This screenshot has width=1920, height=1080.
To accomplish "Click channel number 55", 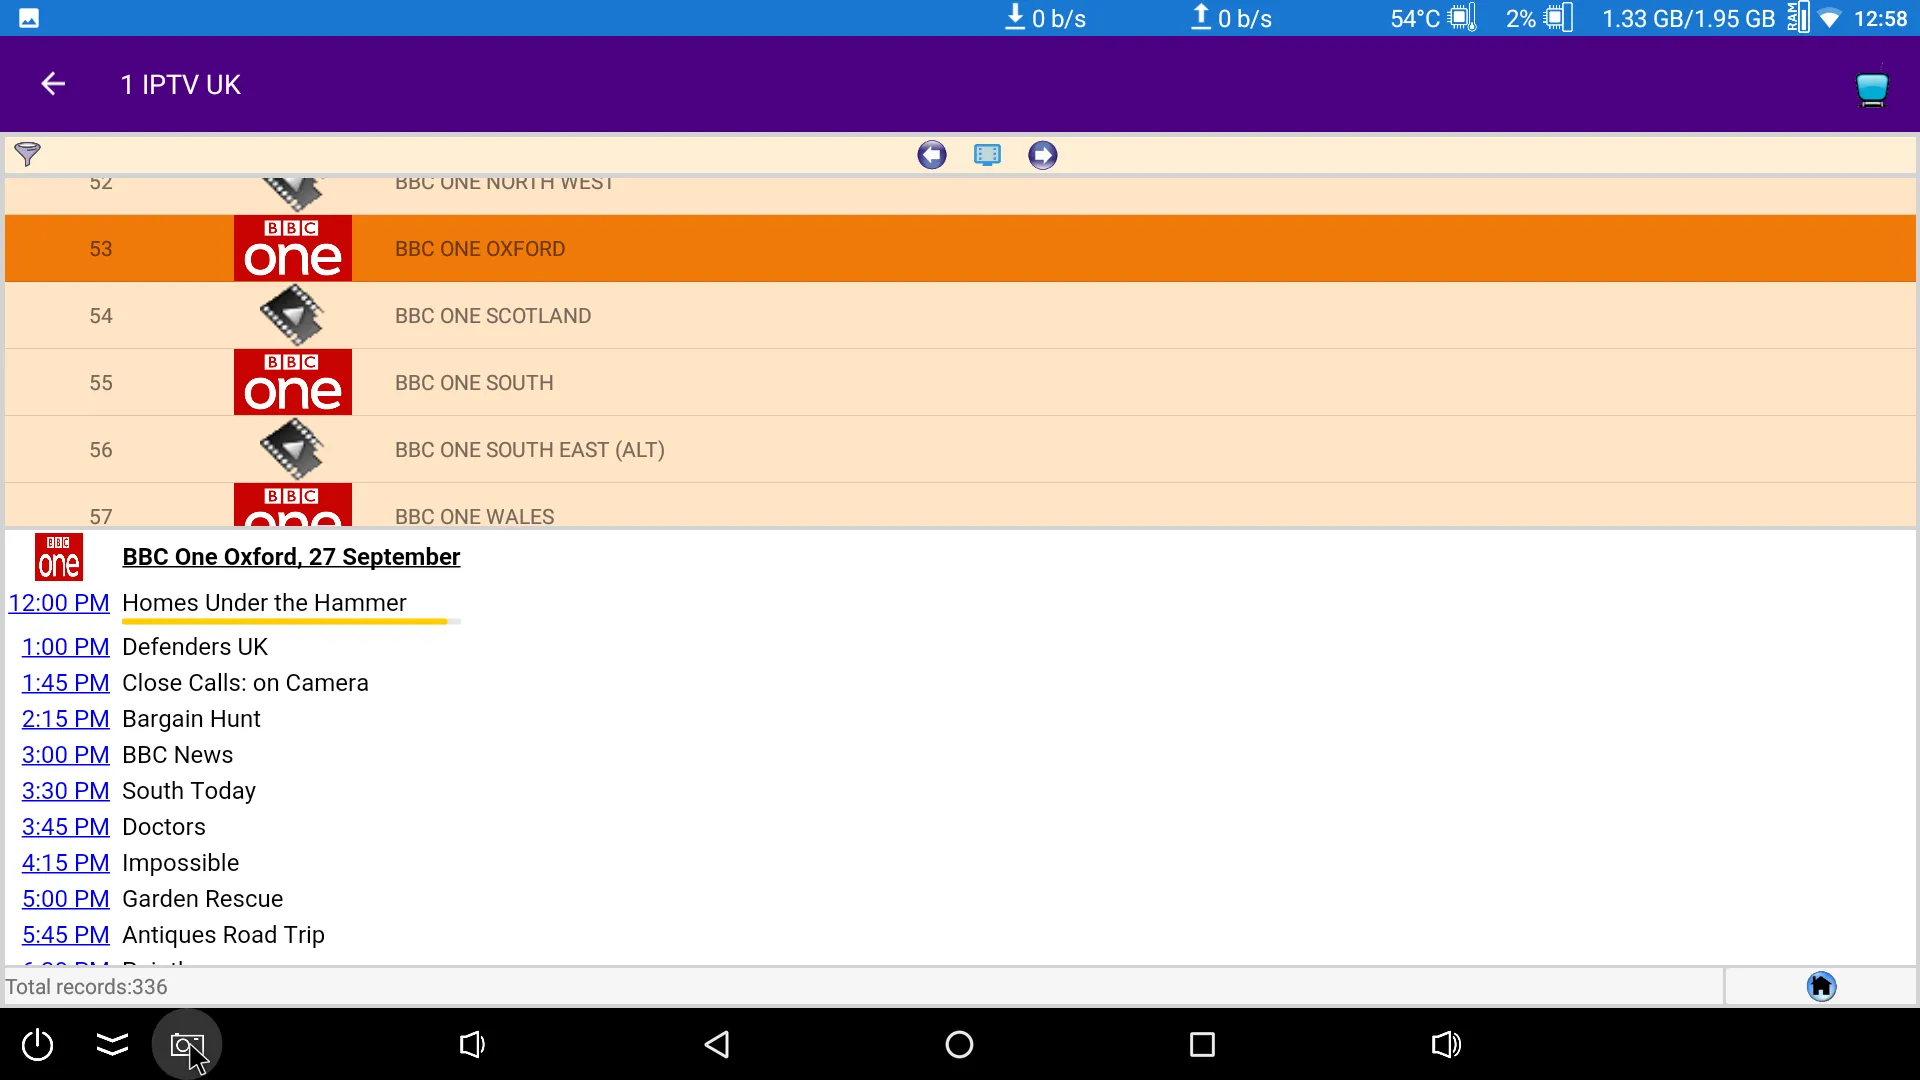I will coord(101,383).
